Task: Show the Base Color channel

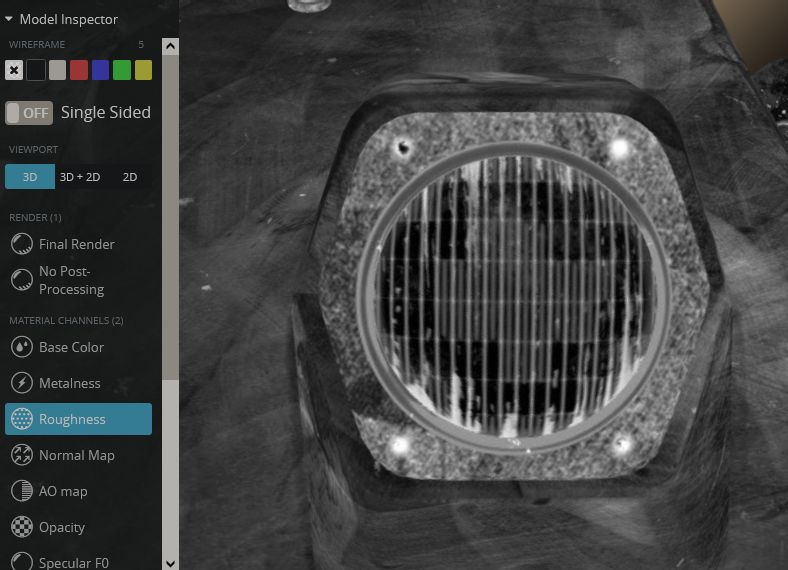Action: click(71, 347)
